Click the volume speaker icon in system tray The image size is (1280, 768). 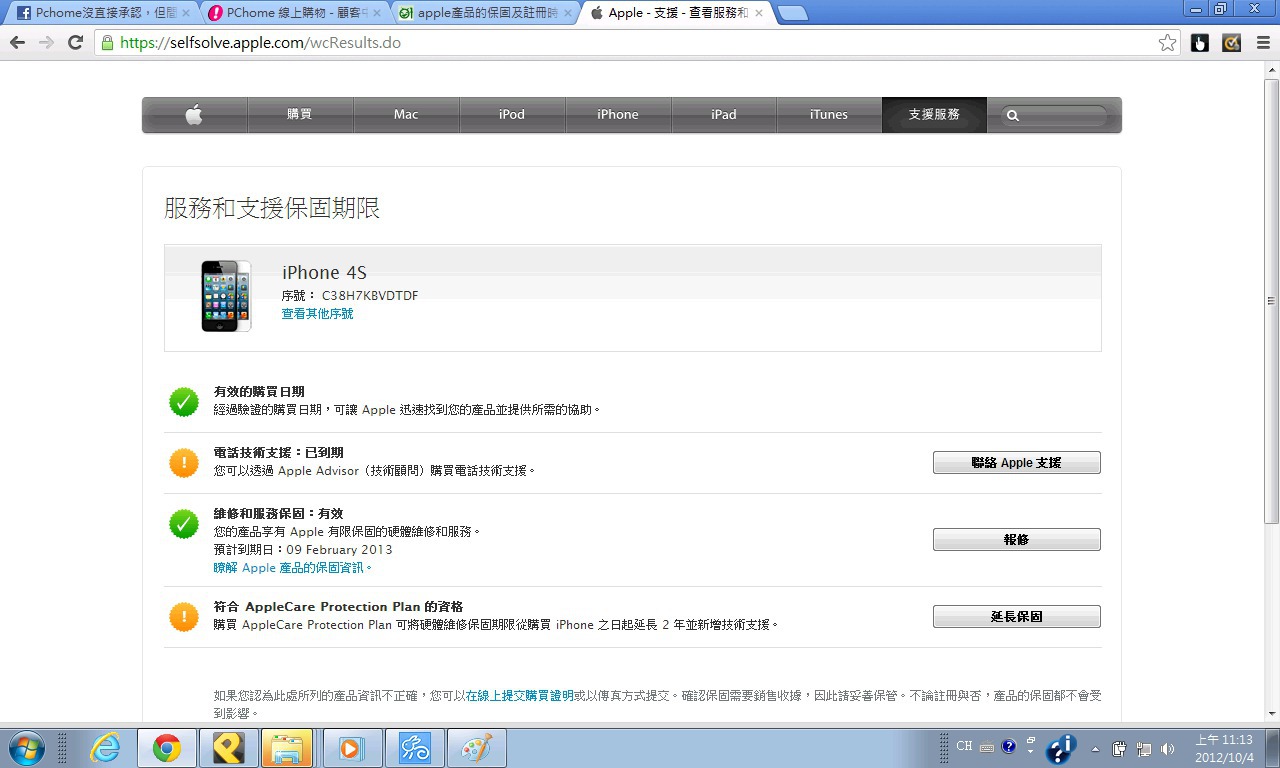coord(1168,748)
